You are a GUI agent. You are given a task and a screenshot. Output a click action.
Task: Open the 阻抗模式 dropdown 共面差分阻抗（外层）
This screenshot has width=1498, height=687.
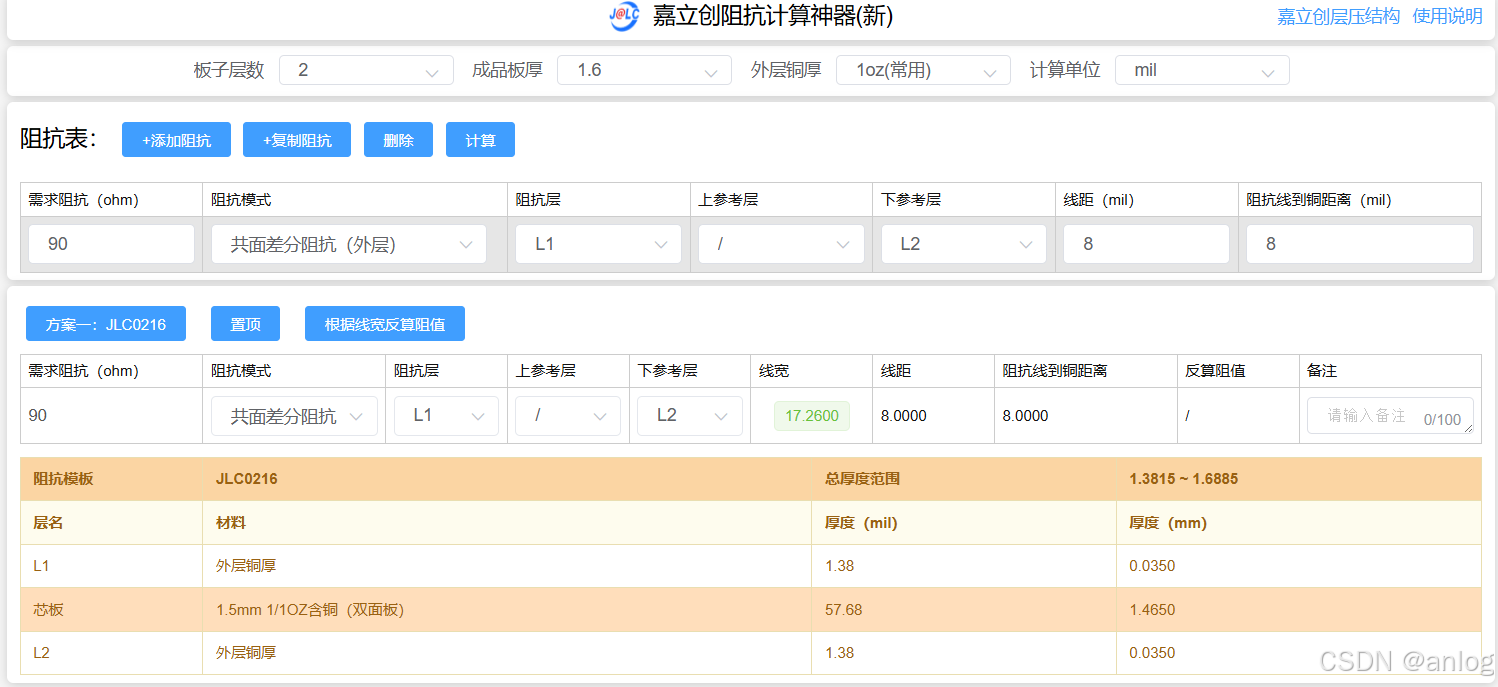pyautogui.click(x=349, y=244)
